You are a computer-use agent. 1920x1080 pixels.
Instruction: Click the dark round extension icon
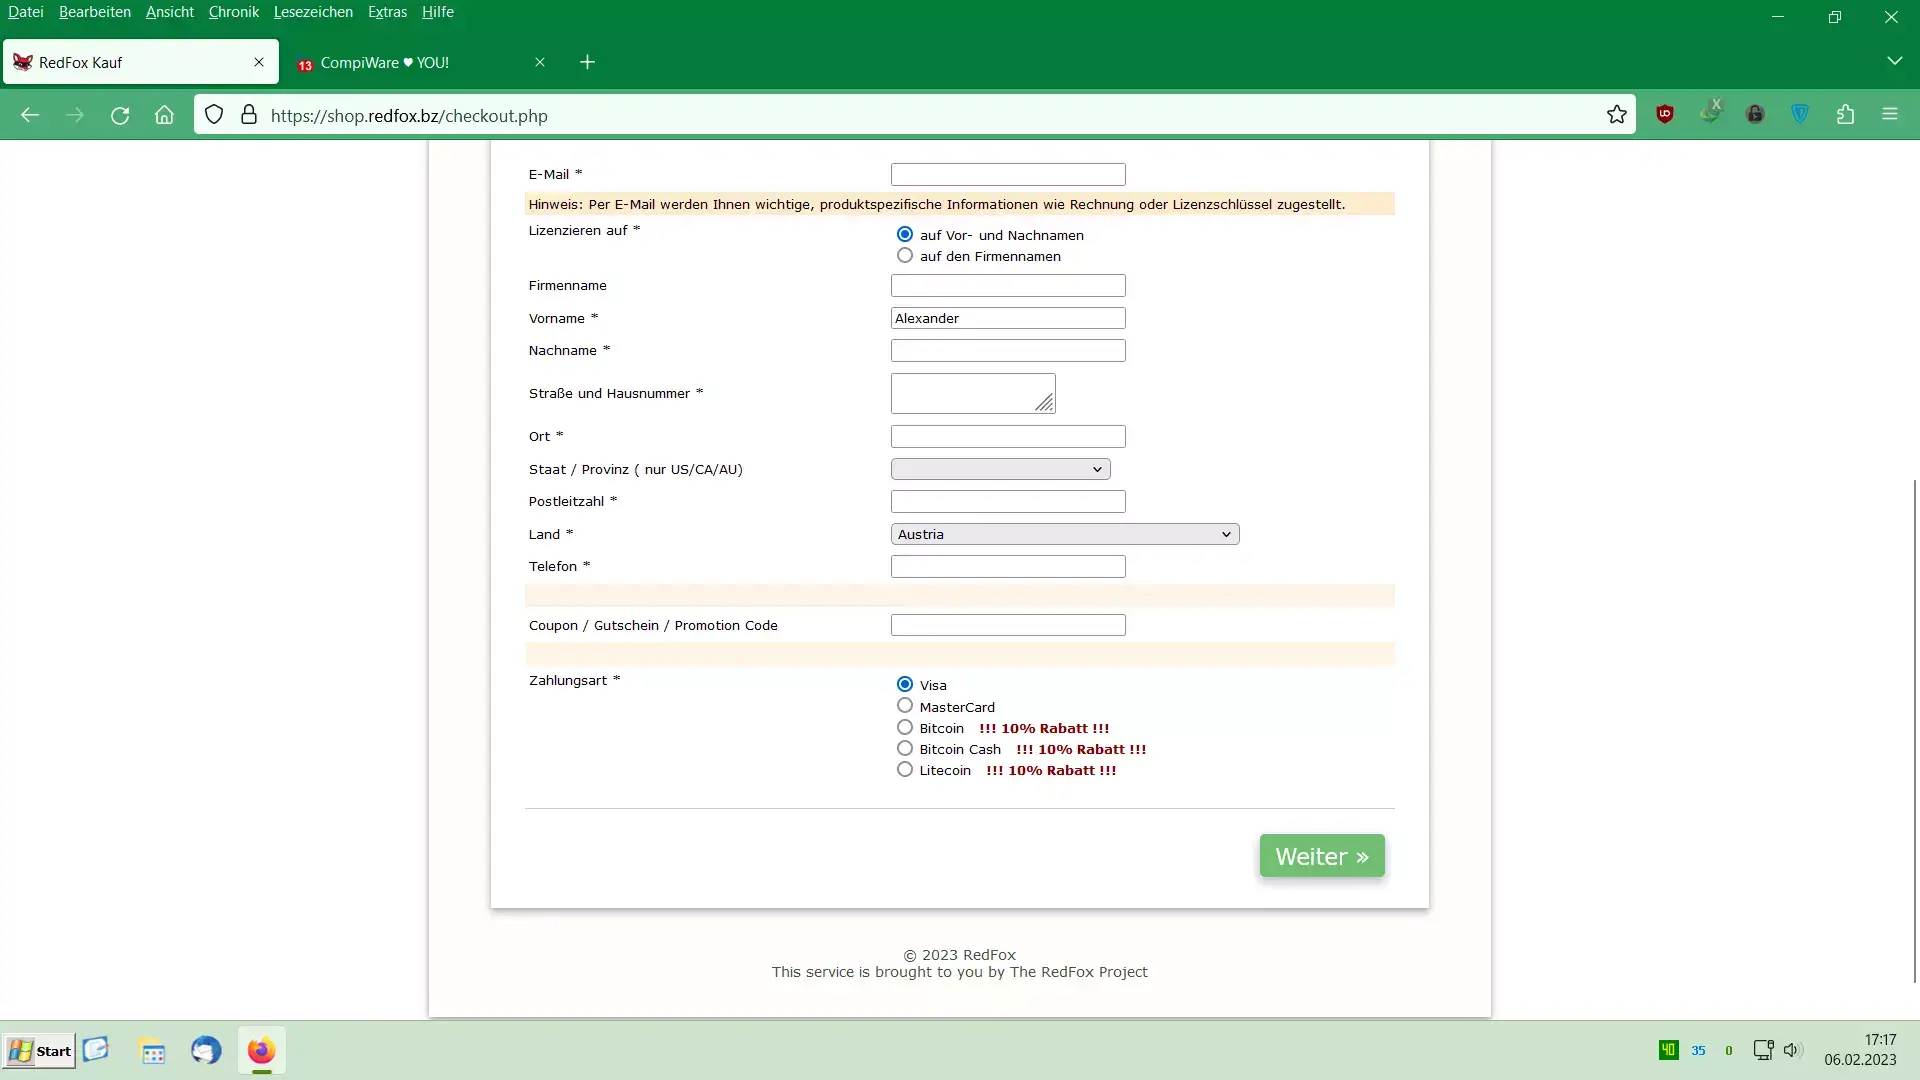click(x=1755, y=114)
